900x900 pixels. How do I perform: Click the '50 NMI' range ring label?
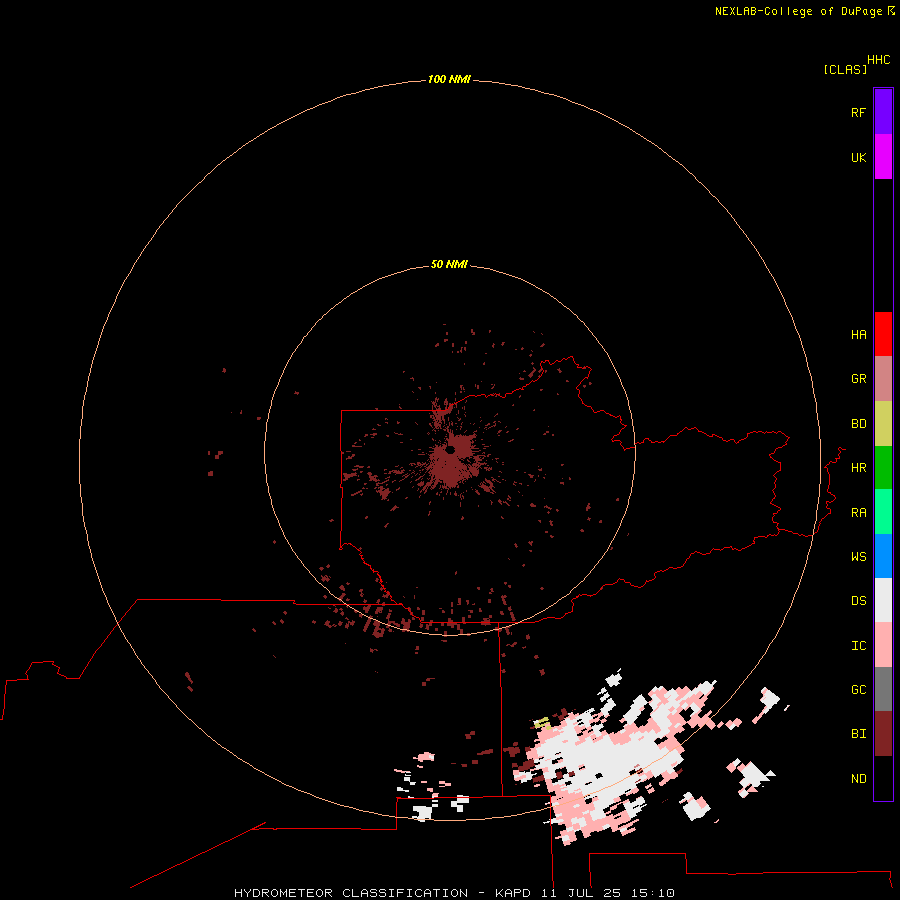[x=449, y=264]
